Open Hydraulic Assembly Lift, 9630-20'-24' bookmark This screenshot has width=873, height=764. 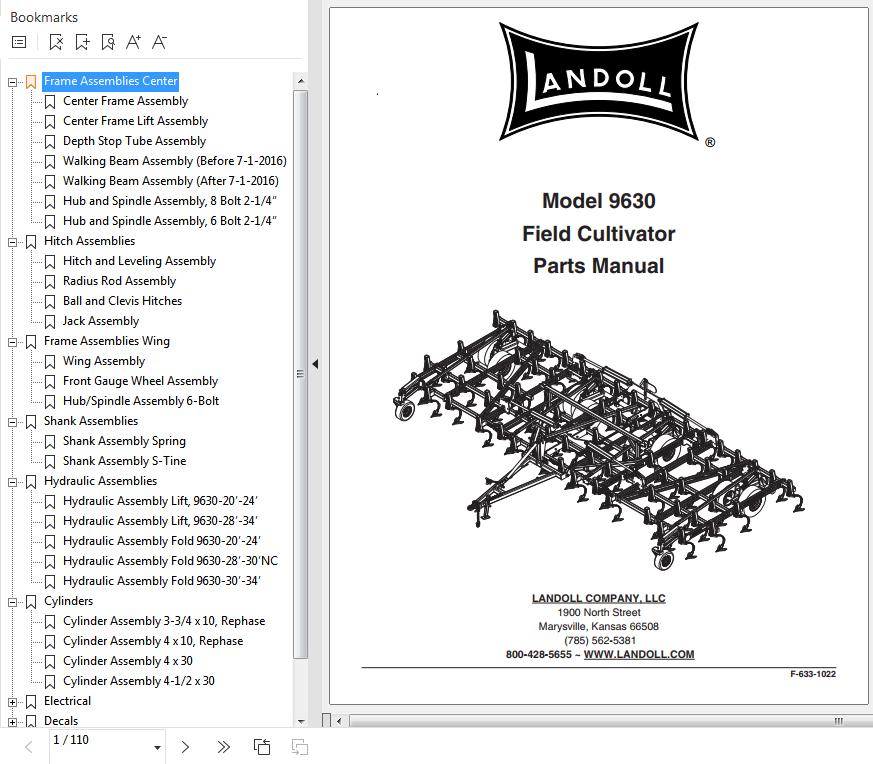[x=160, y=501]
